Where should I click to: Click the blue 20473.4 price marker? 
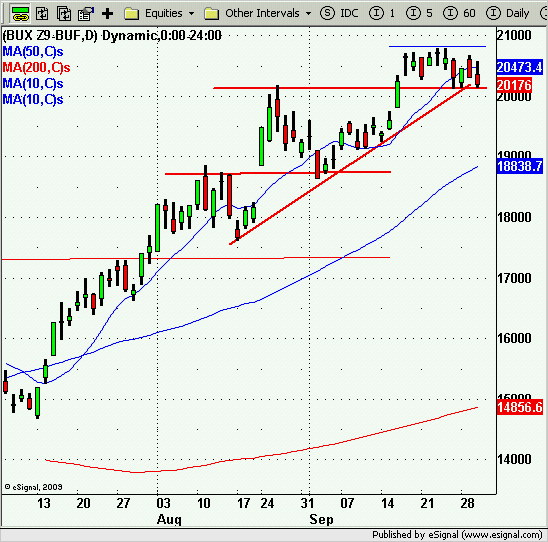pyautogui.click(x=520, y=67)
